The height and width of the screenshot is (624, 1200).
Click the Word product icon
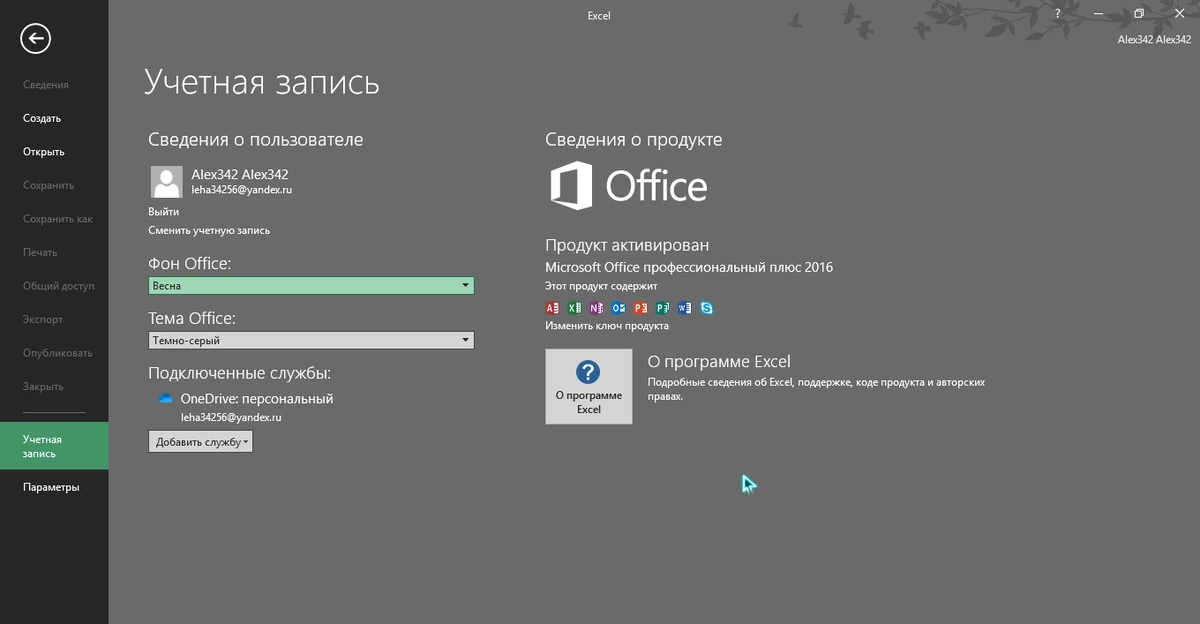(x=684, y=308)
